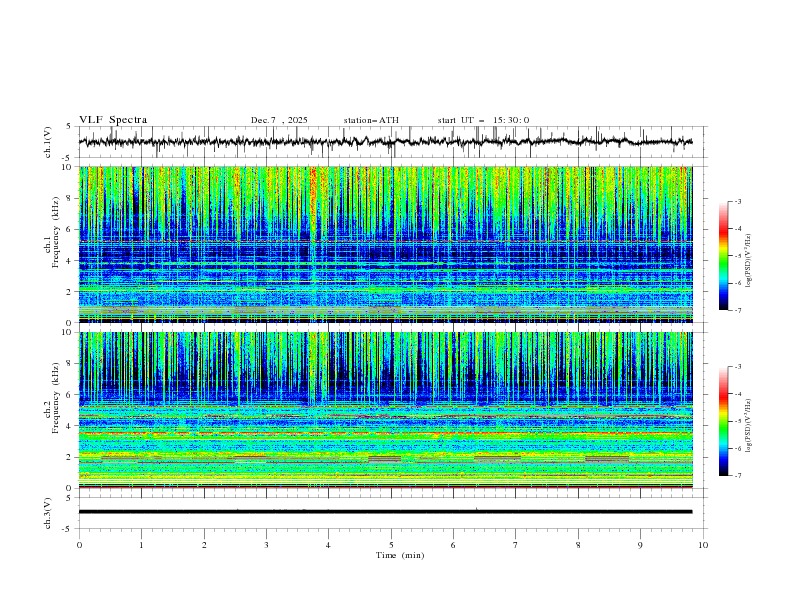Click ch.1 "Frequency (kHz)" axis label
Viewport: 792px width, 612px height.
(56, 232)
